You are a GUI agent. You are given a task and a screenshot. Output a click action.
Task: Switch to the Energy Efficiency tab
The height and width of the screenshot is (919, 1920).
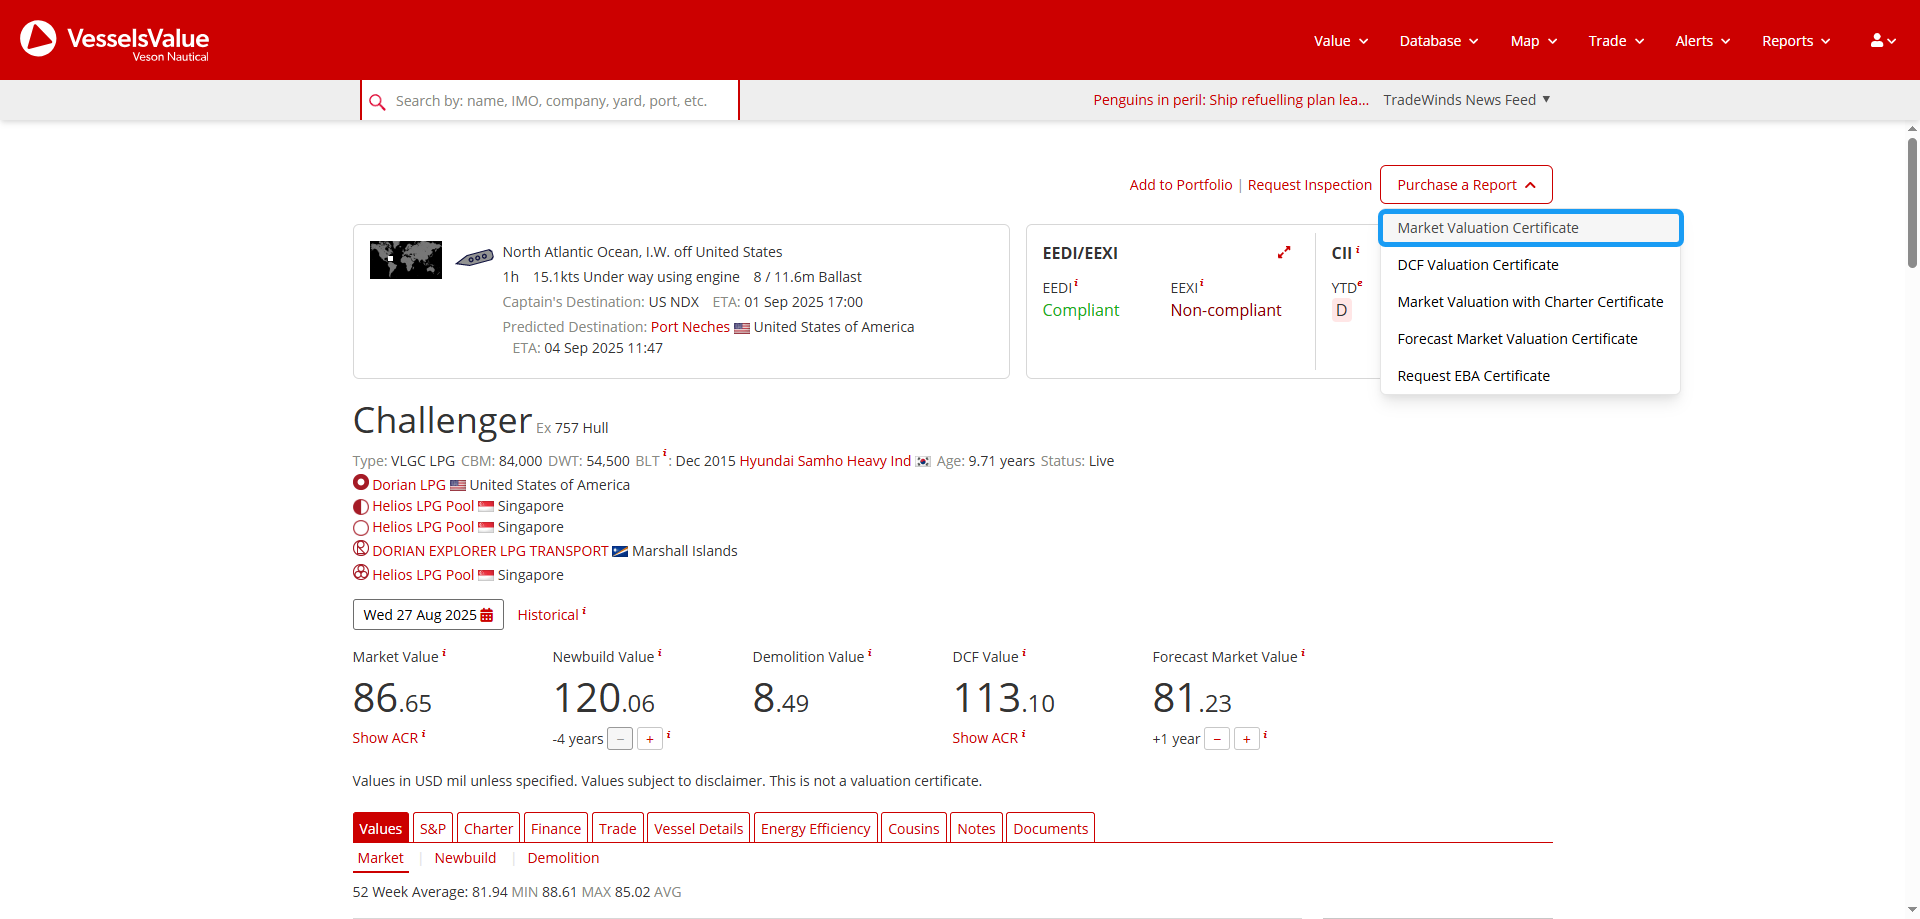tap(815, 828)
